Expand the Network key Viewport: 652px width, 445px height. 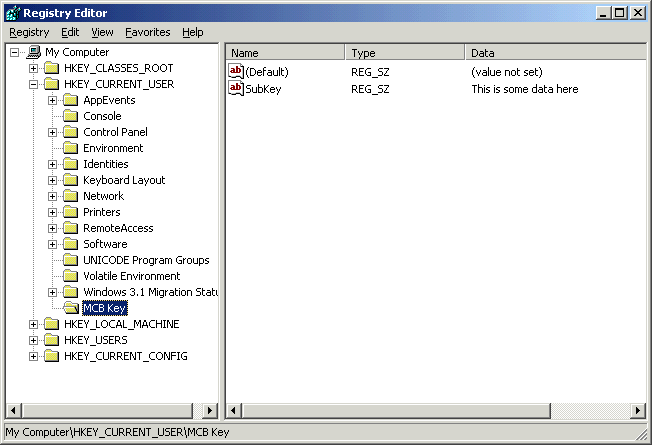pos(52,196)
